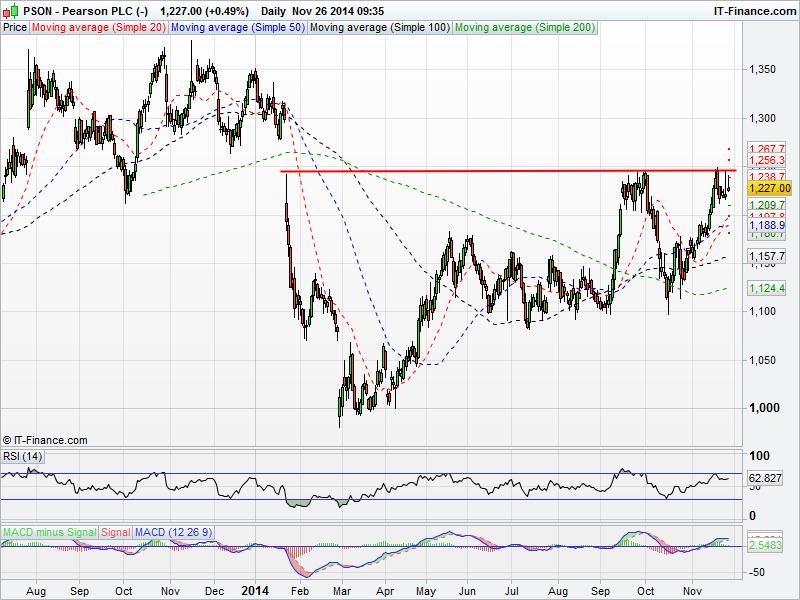Click the RSI (14) indicator label
This screenshot has height=600, width=800.
(x=24, y=456)
